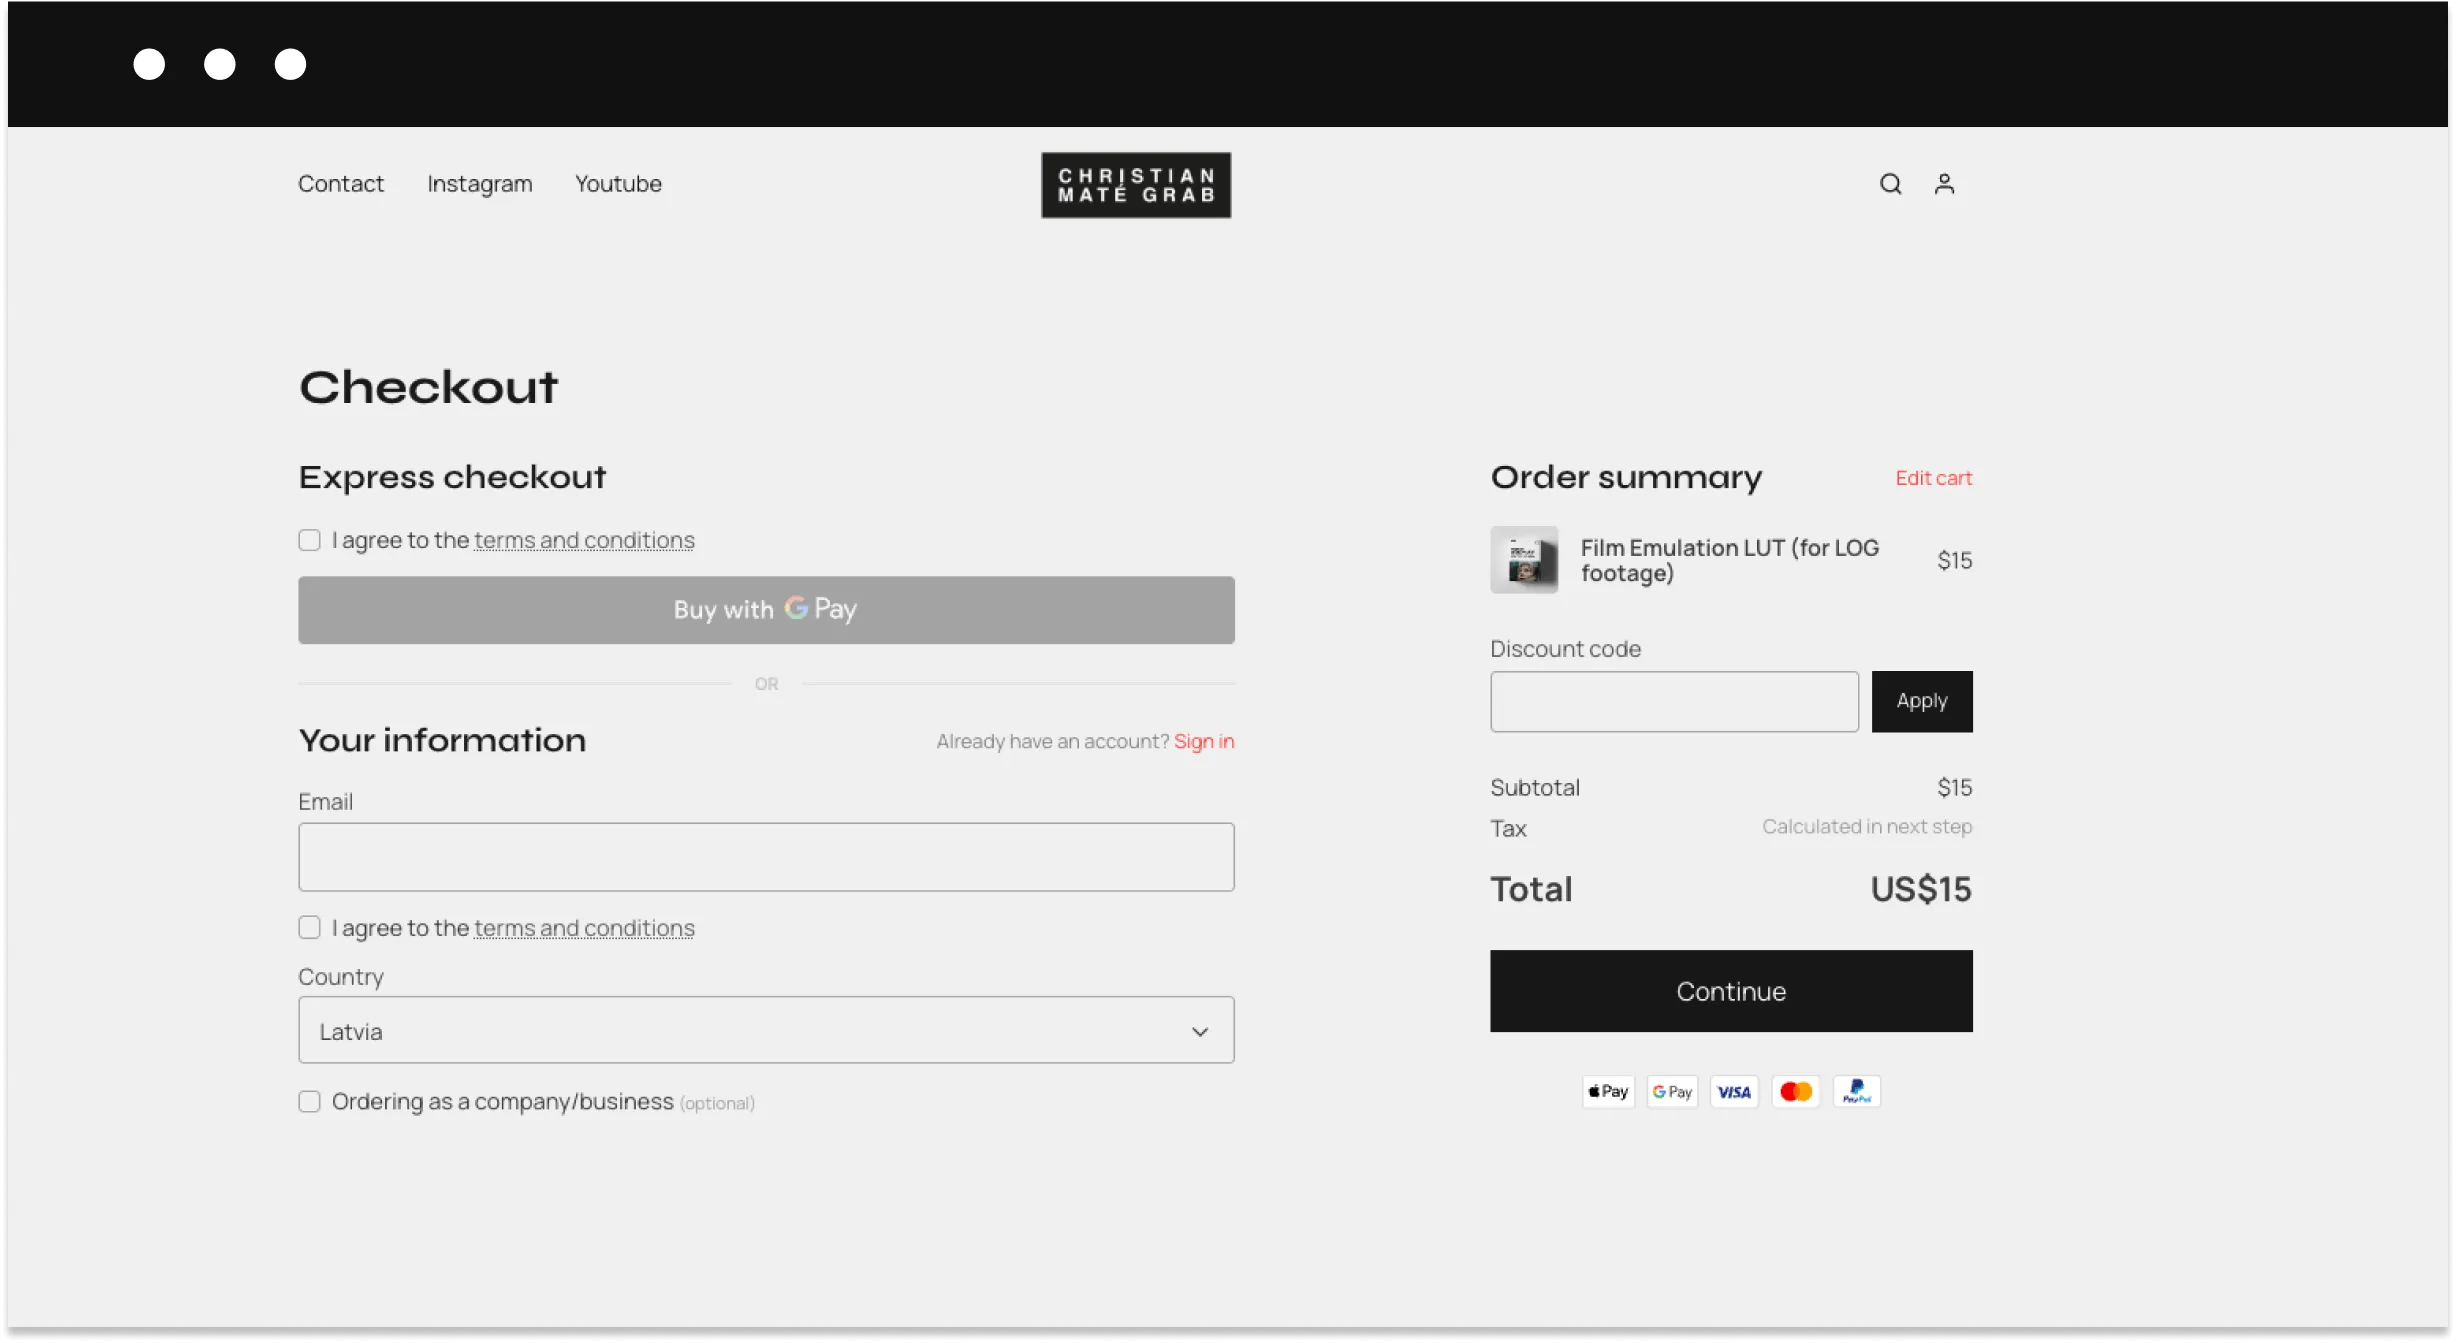Viewport: 2456px width, 1343px height.
Task: Click the second window control dot
Action: [220, 64]
